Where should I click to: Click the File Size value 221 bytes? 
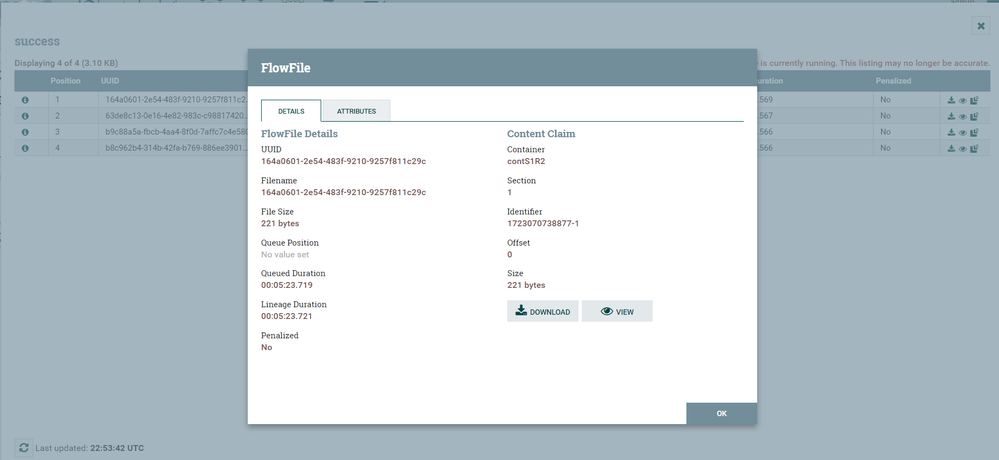coord(280,224)
